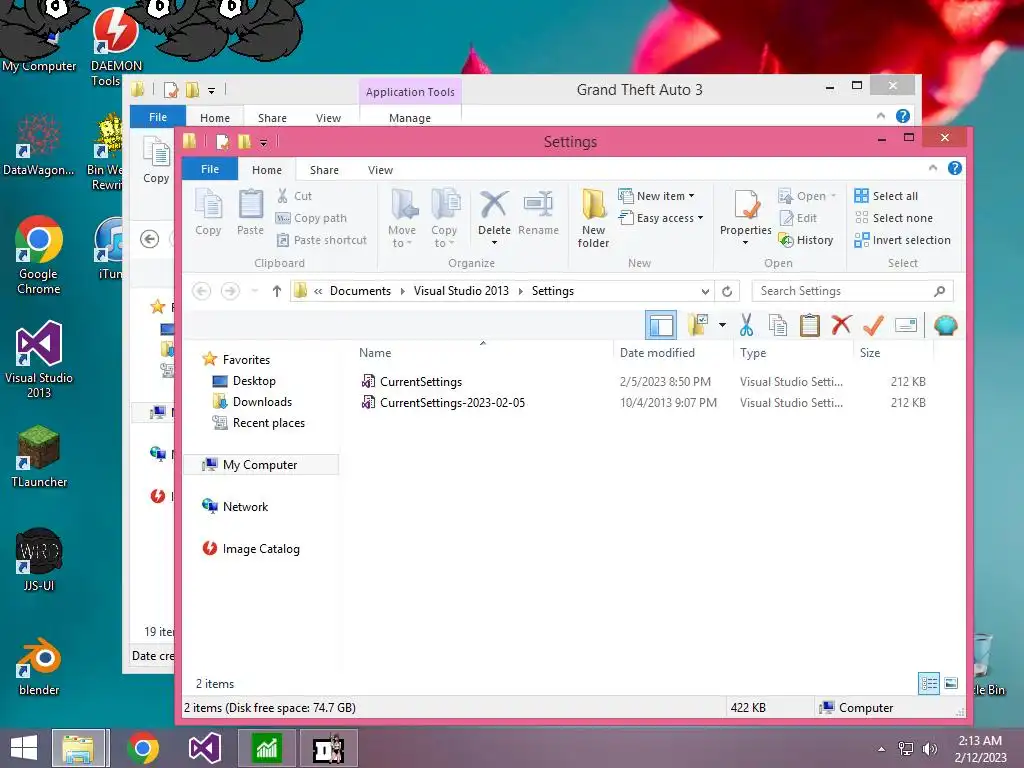
Task: Click Copy path in the ribbon
Action: [312, 218]
